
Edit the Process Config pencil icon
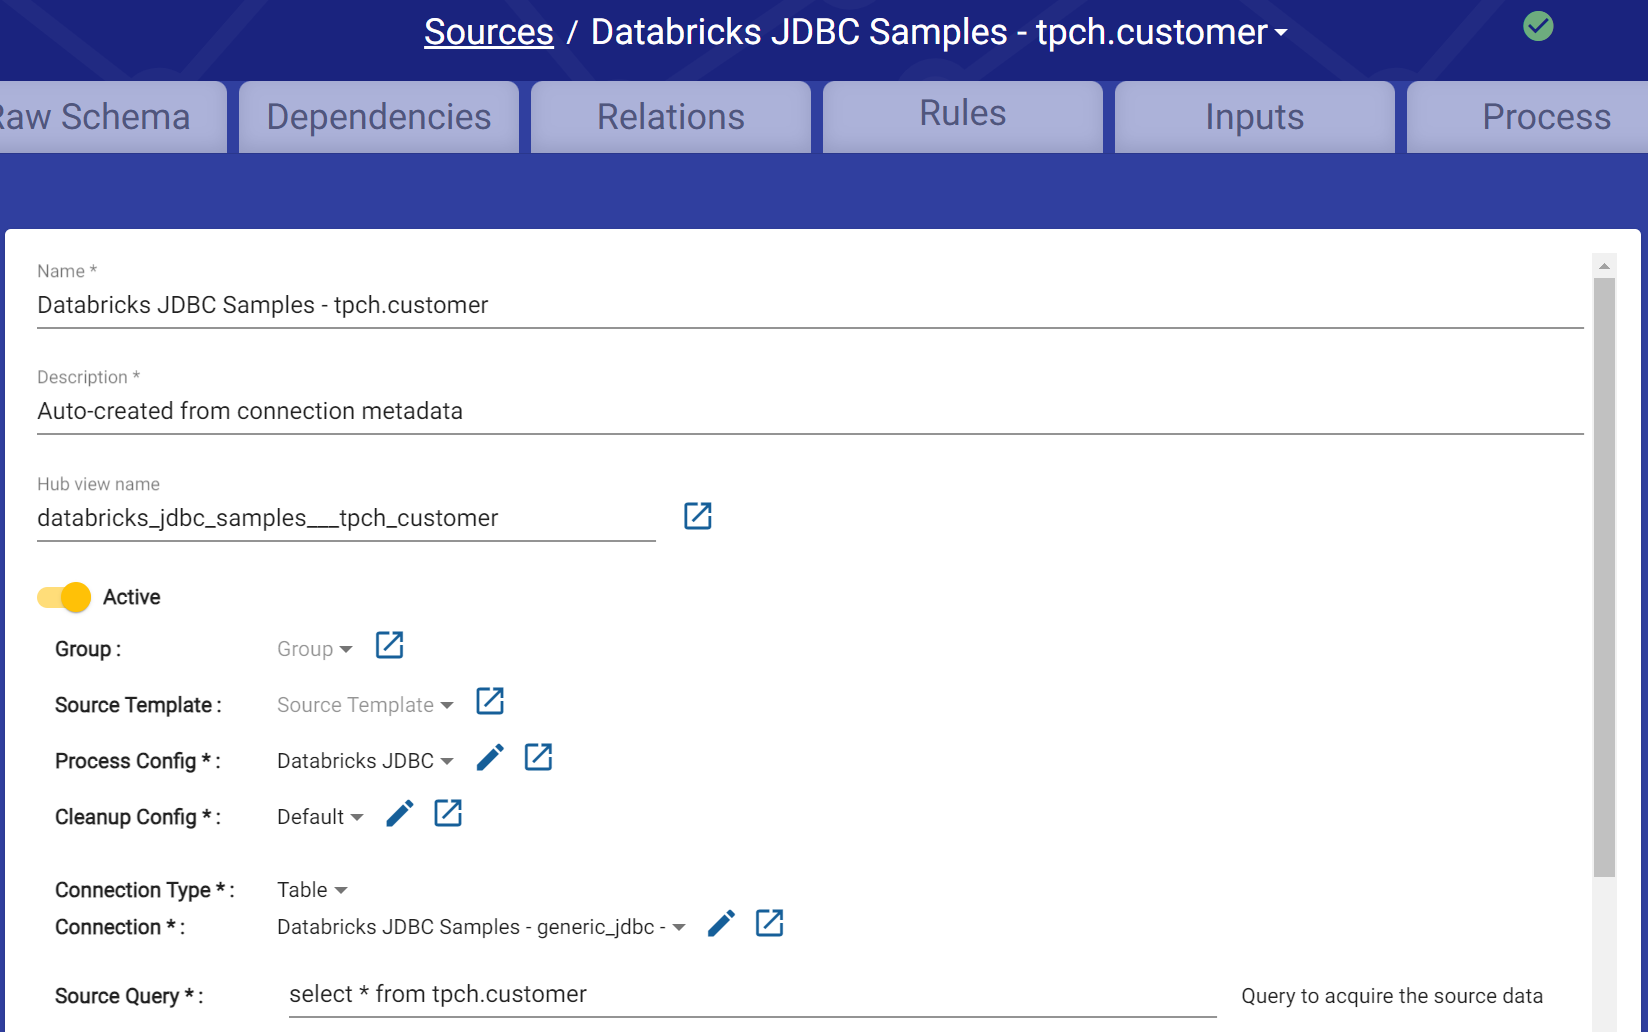pos(490,758)
